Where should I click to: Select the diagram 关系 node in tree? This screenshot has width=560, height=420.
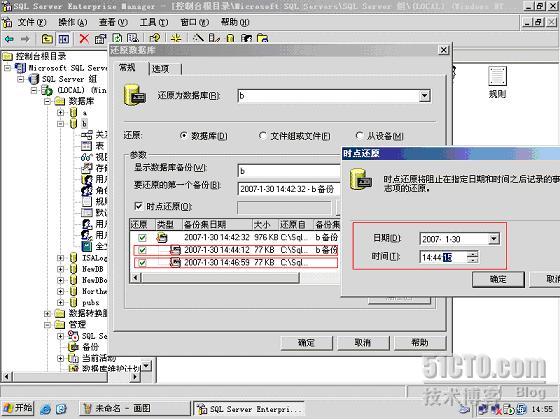86,135
